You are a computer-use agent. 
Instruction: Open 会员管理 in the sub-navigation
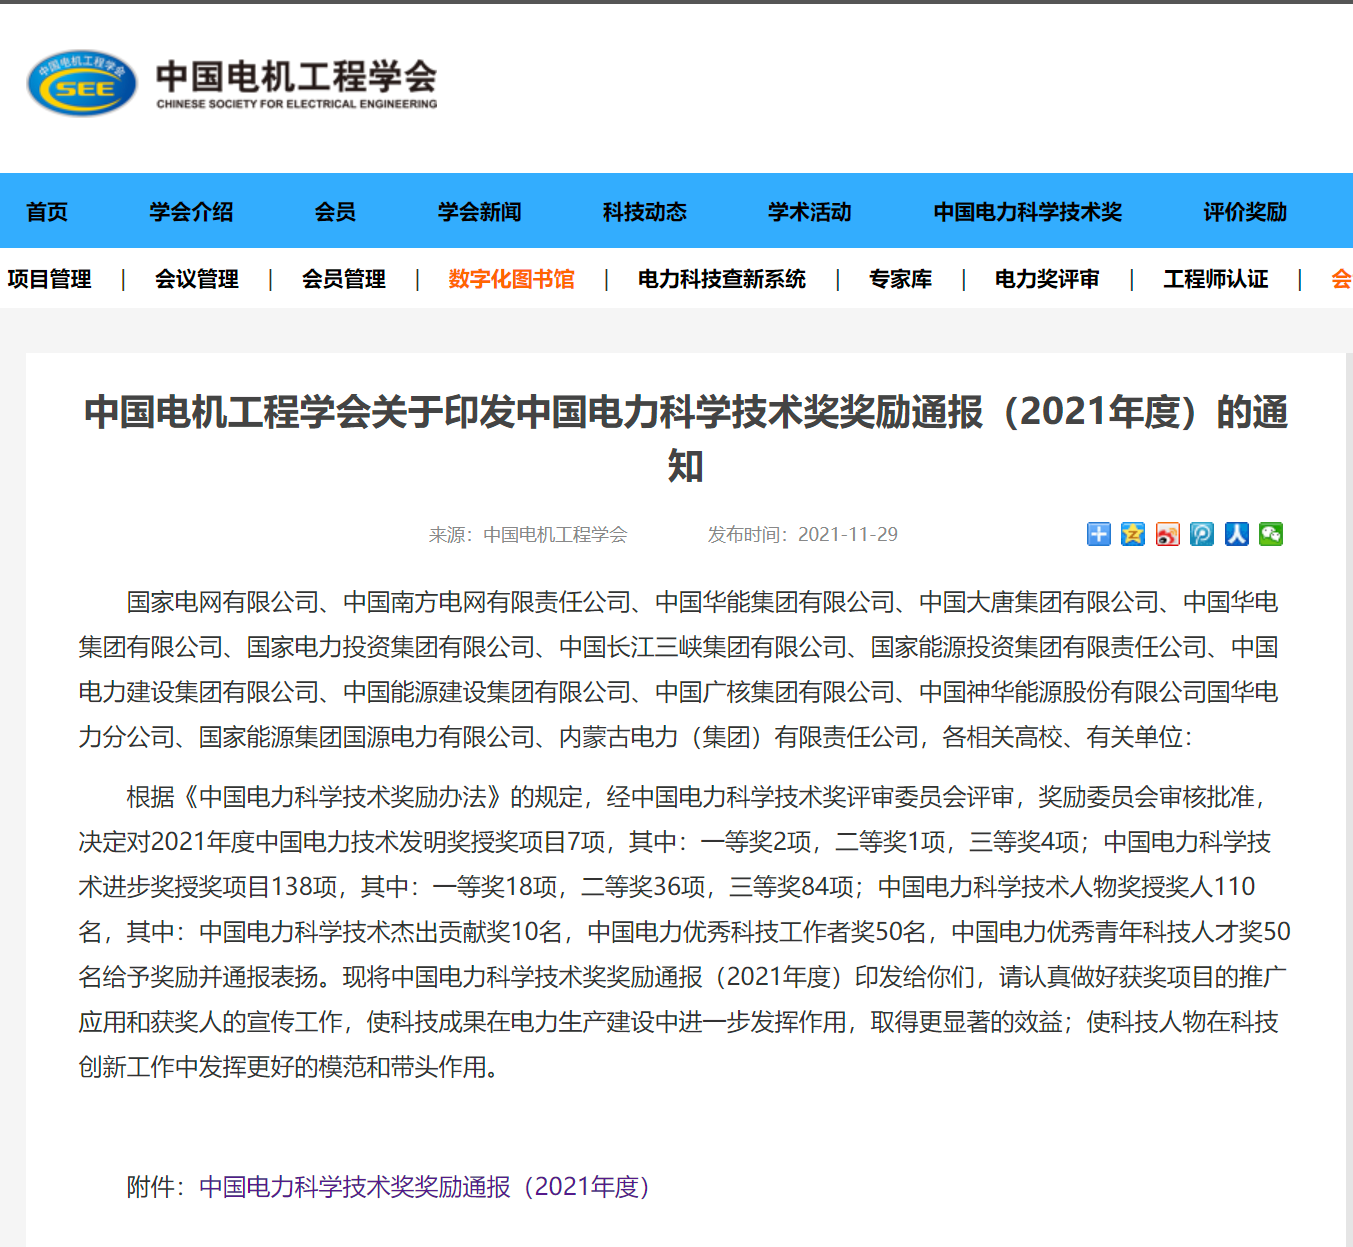tap(344, 279)
